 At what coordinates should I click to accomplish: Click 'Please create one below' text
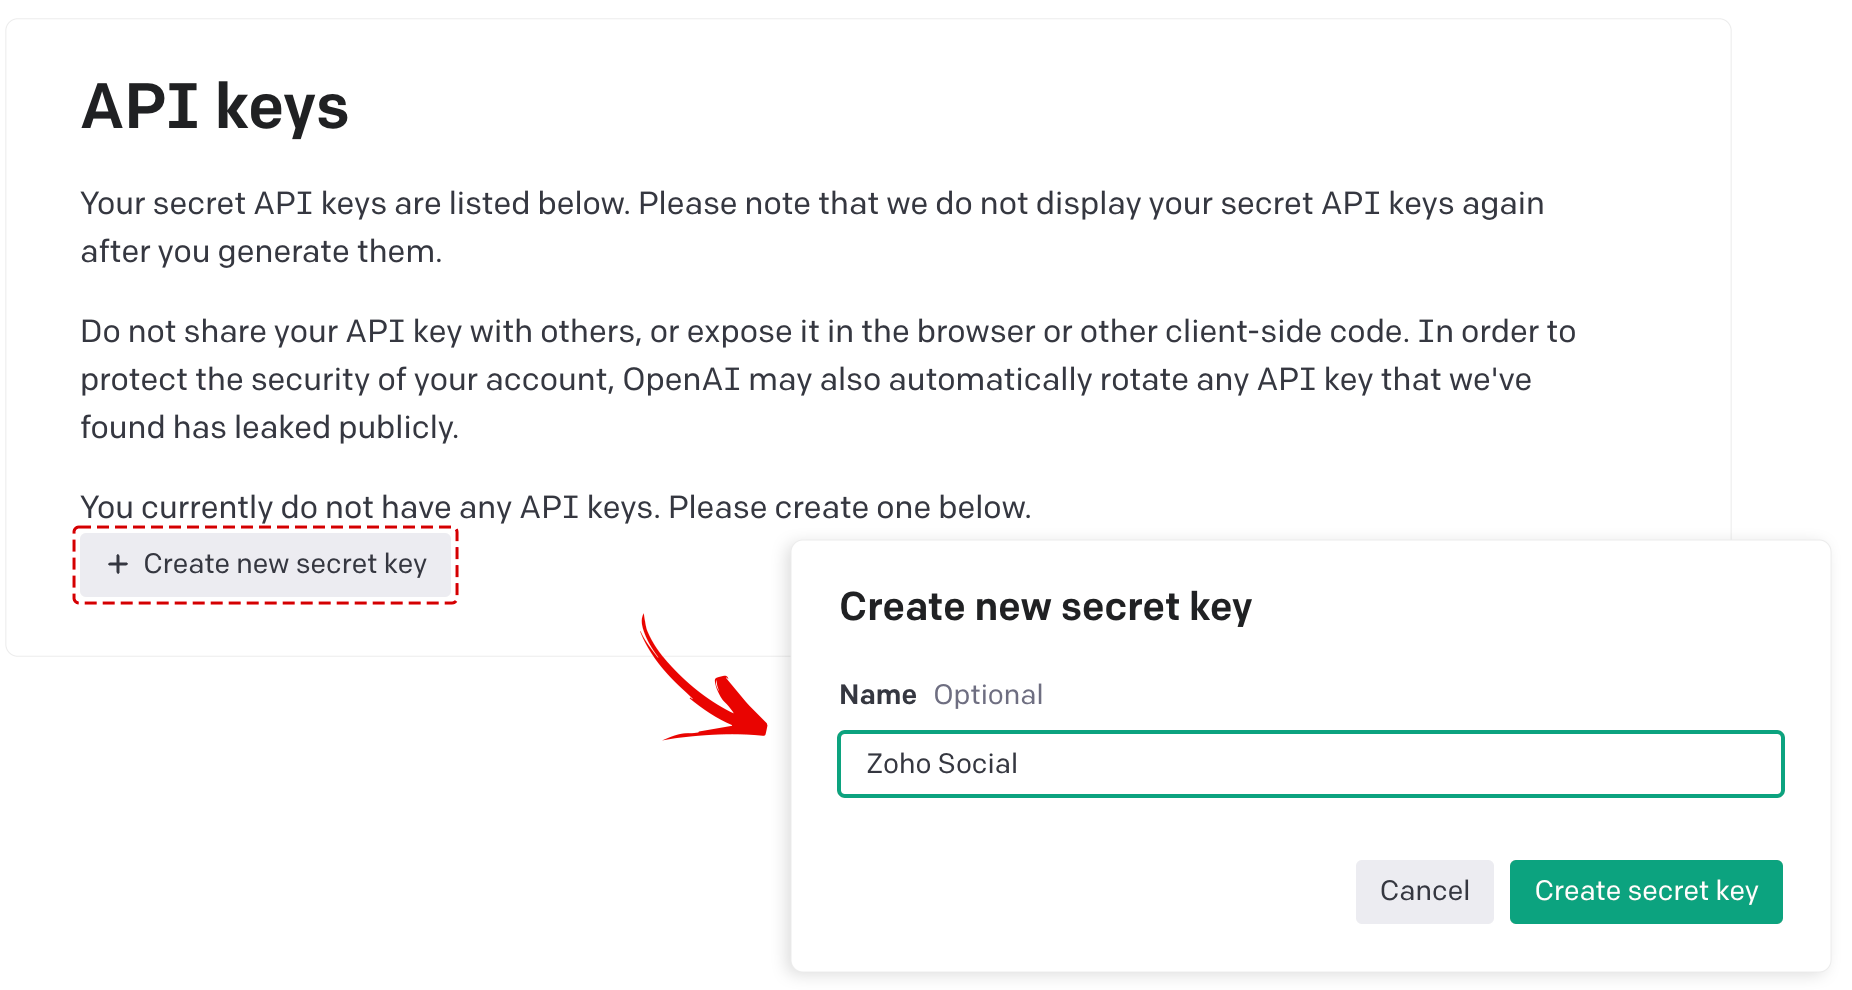(849, 508)
